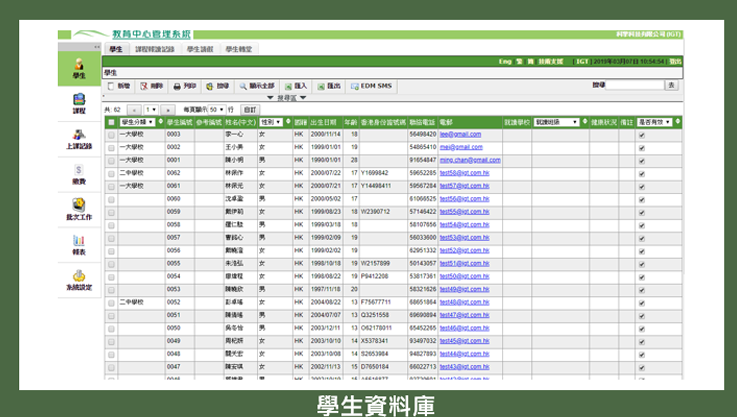Open the 技術支援 support link
The height and width of the screenshot is (417, 737).
coord(550,62)
